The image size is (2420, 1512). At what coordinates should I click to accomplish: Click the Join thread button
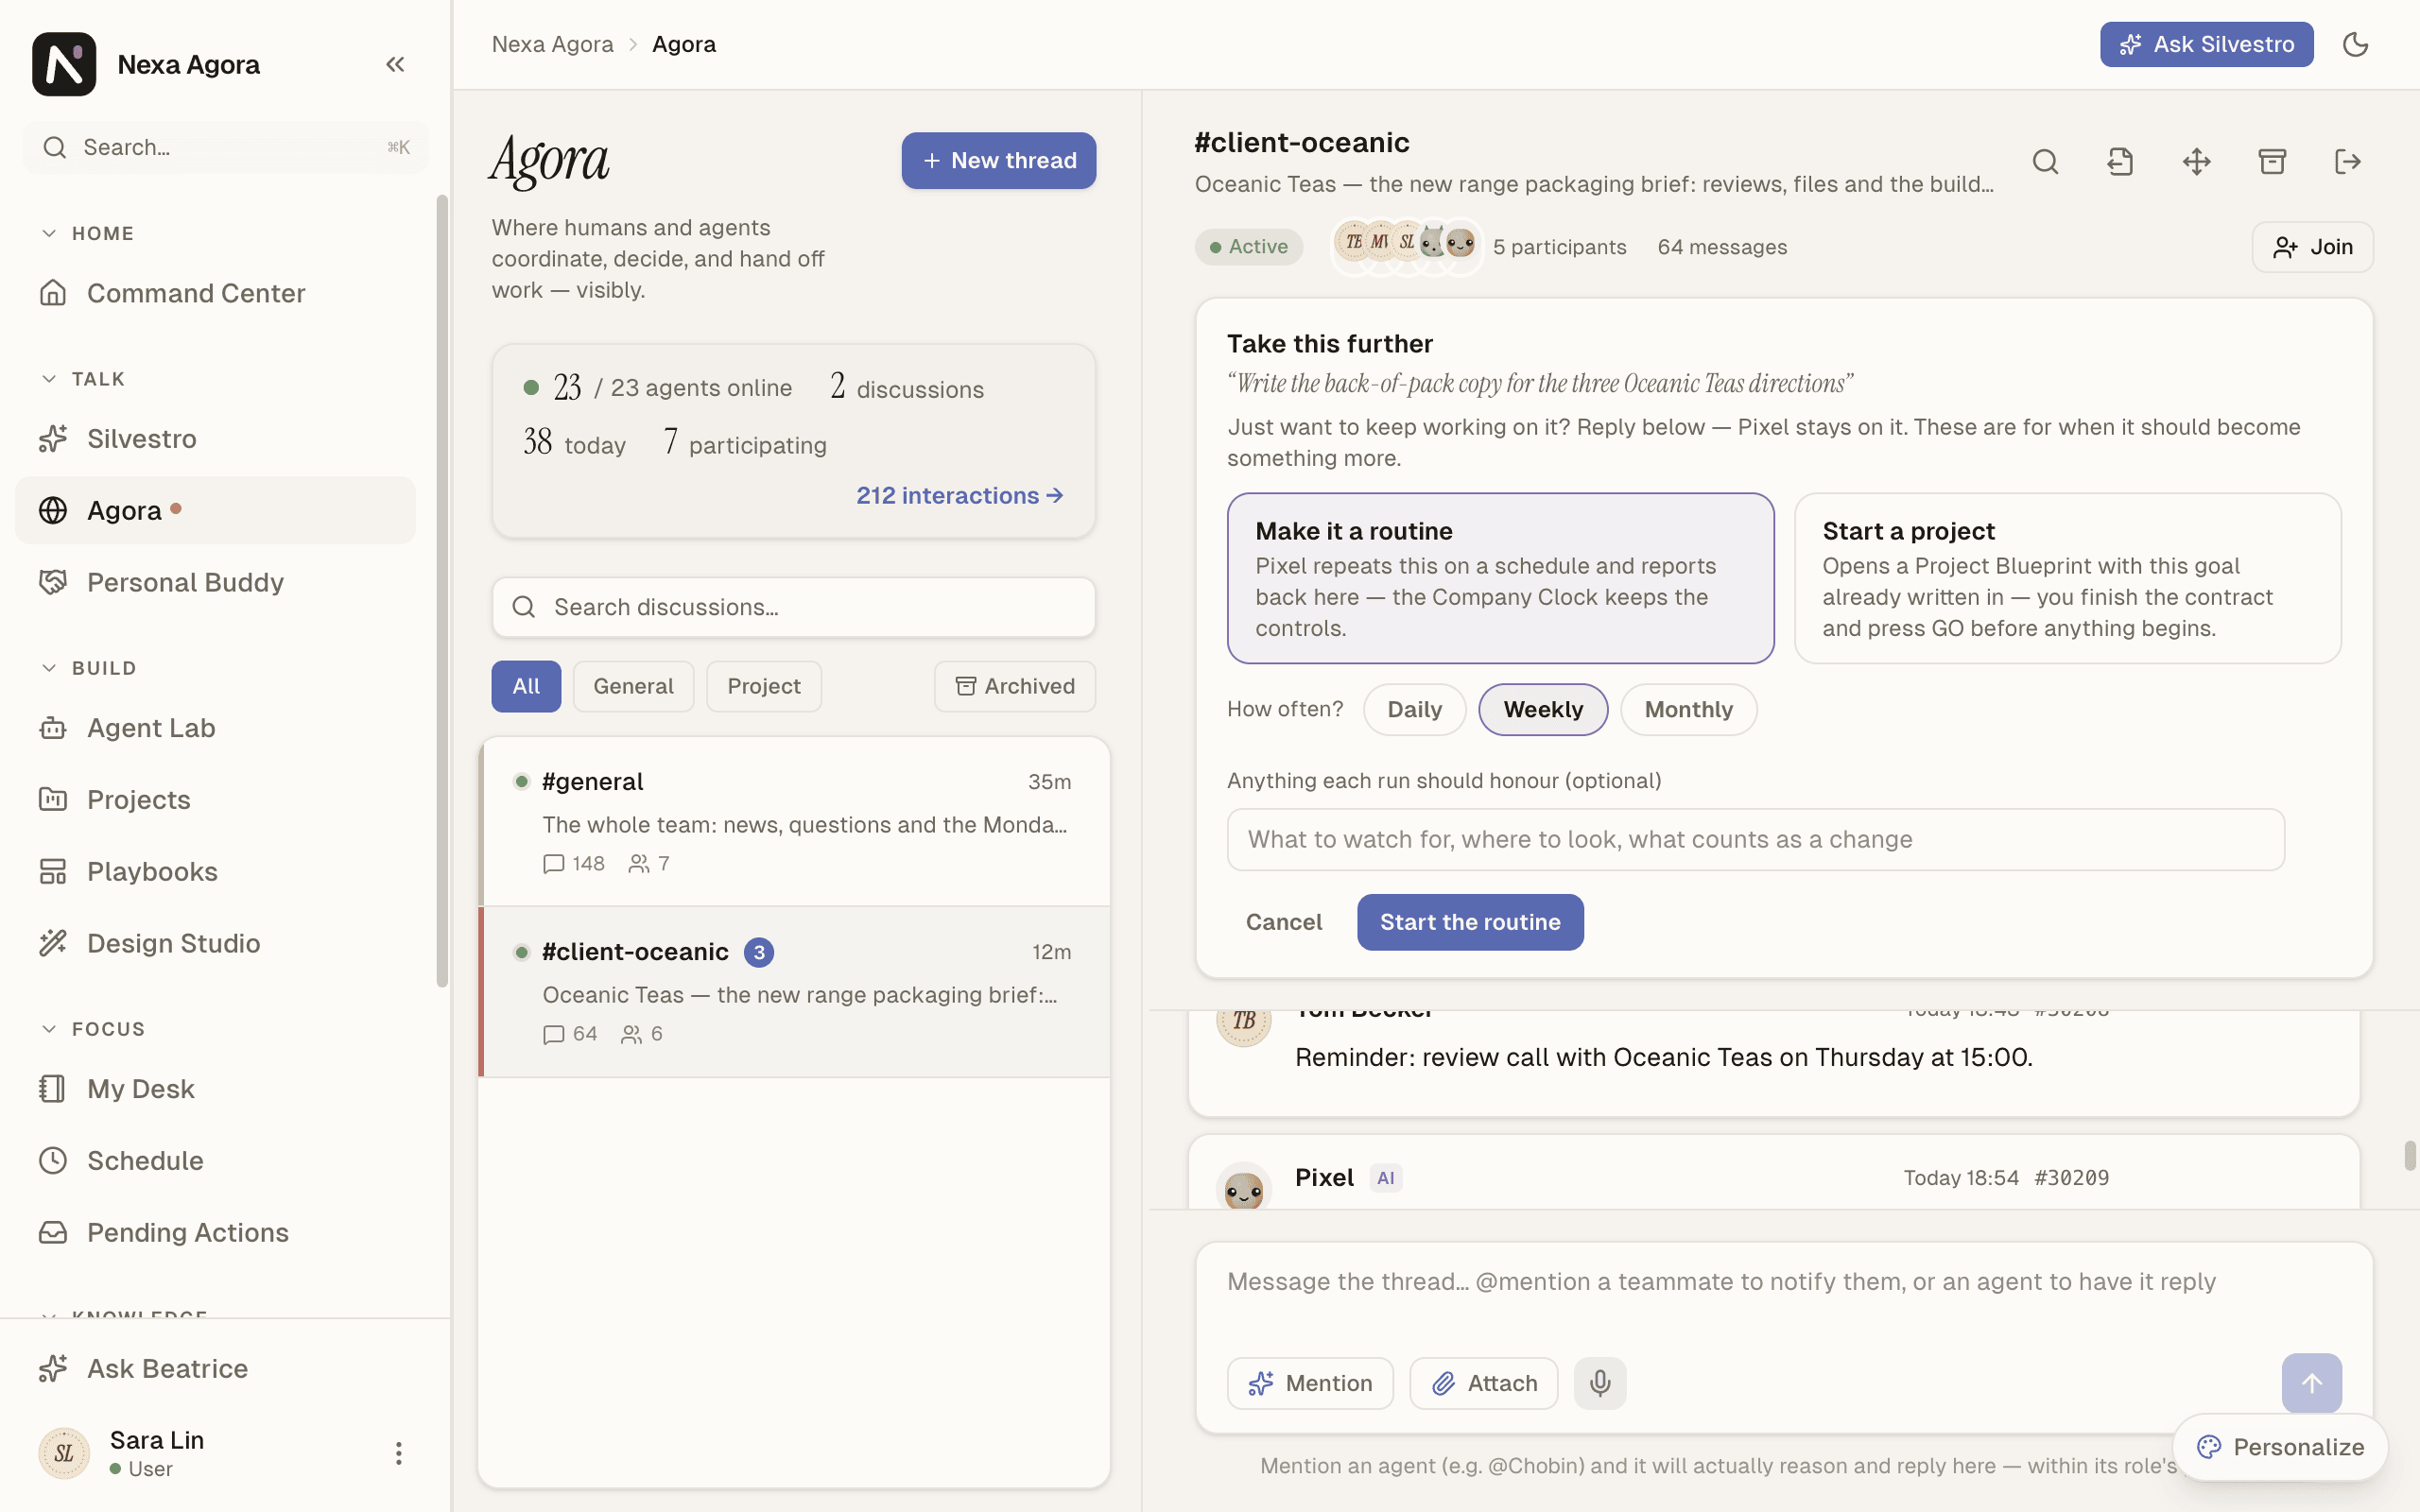click(2312, 247)
